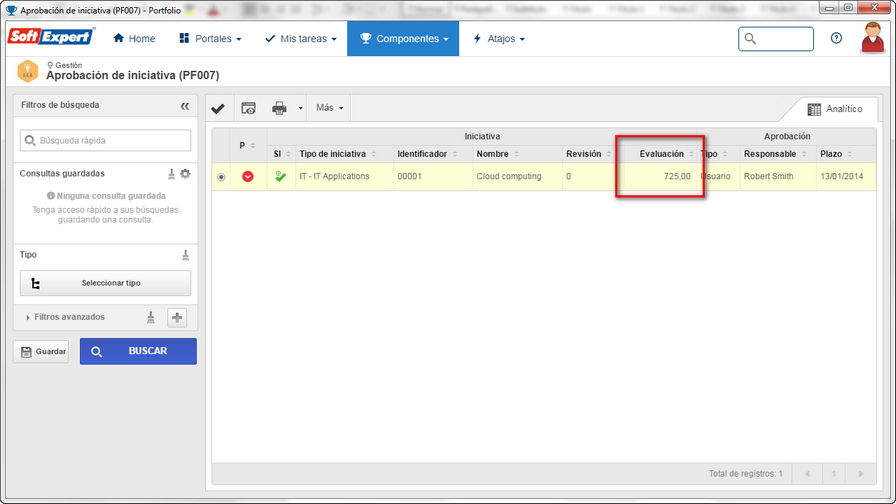Click the Guardar button
896x504 pixels.
tap(41, 351)
